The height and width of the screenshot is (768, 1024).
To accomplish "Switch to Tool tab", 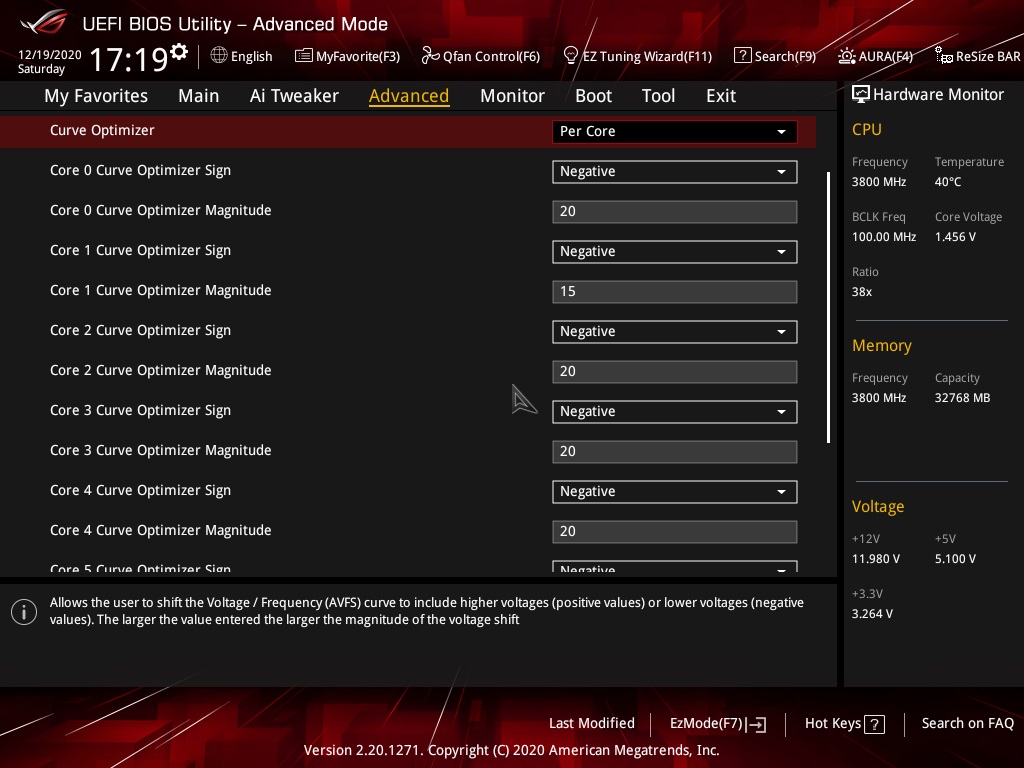I will pos(658,96).
